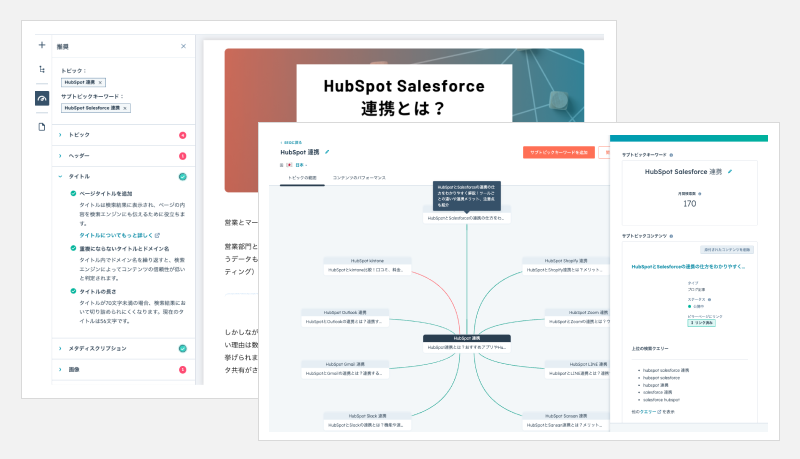Click check beside タイトルの長さ
Screen dimensions: 800x459
pyautogui.click(x=73, y=291)
